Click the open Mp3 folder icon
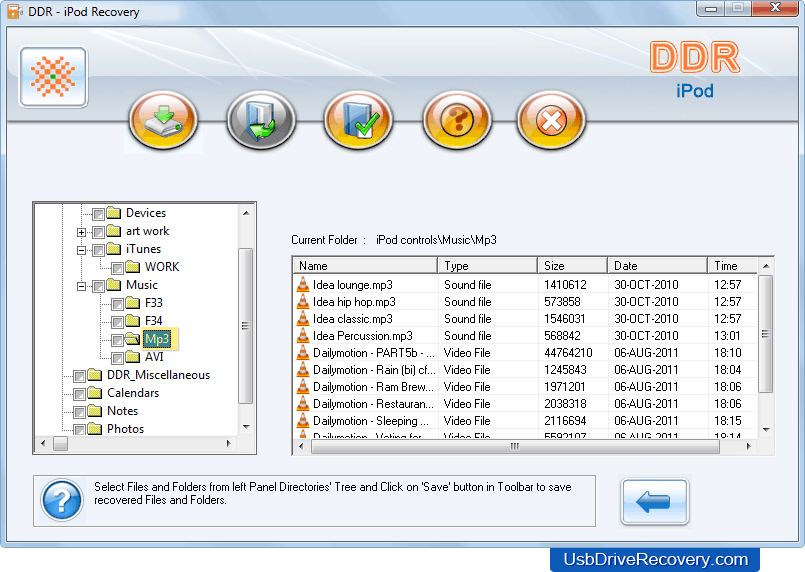 pos(133,339)
